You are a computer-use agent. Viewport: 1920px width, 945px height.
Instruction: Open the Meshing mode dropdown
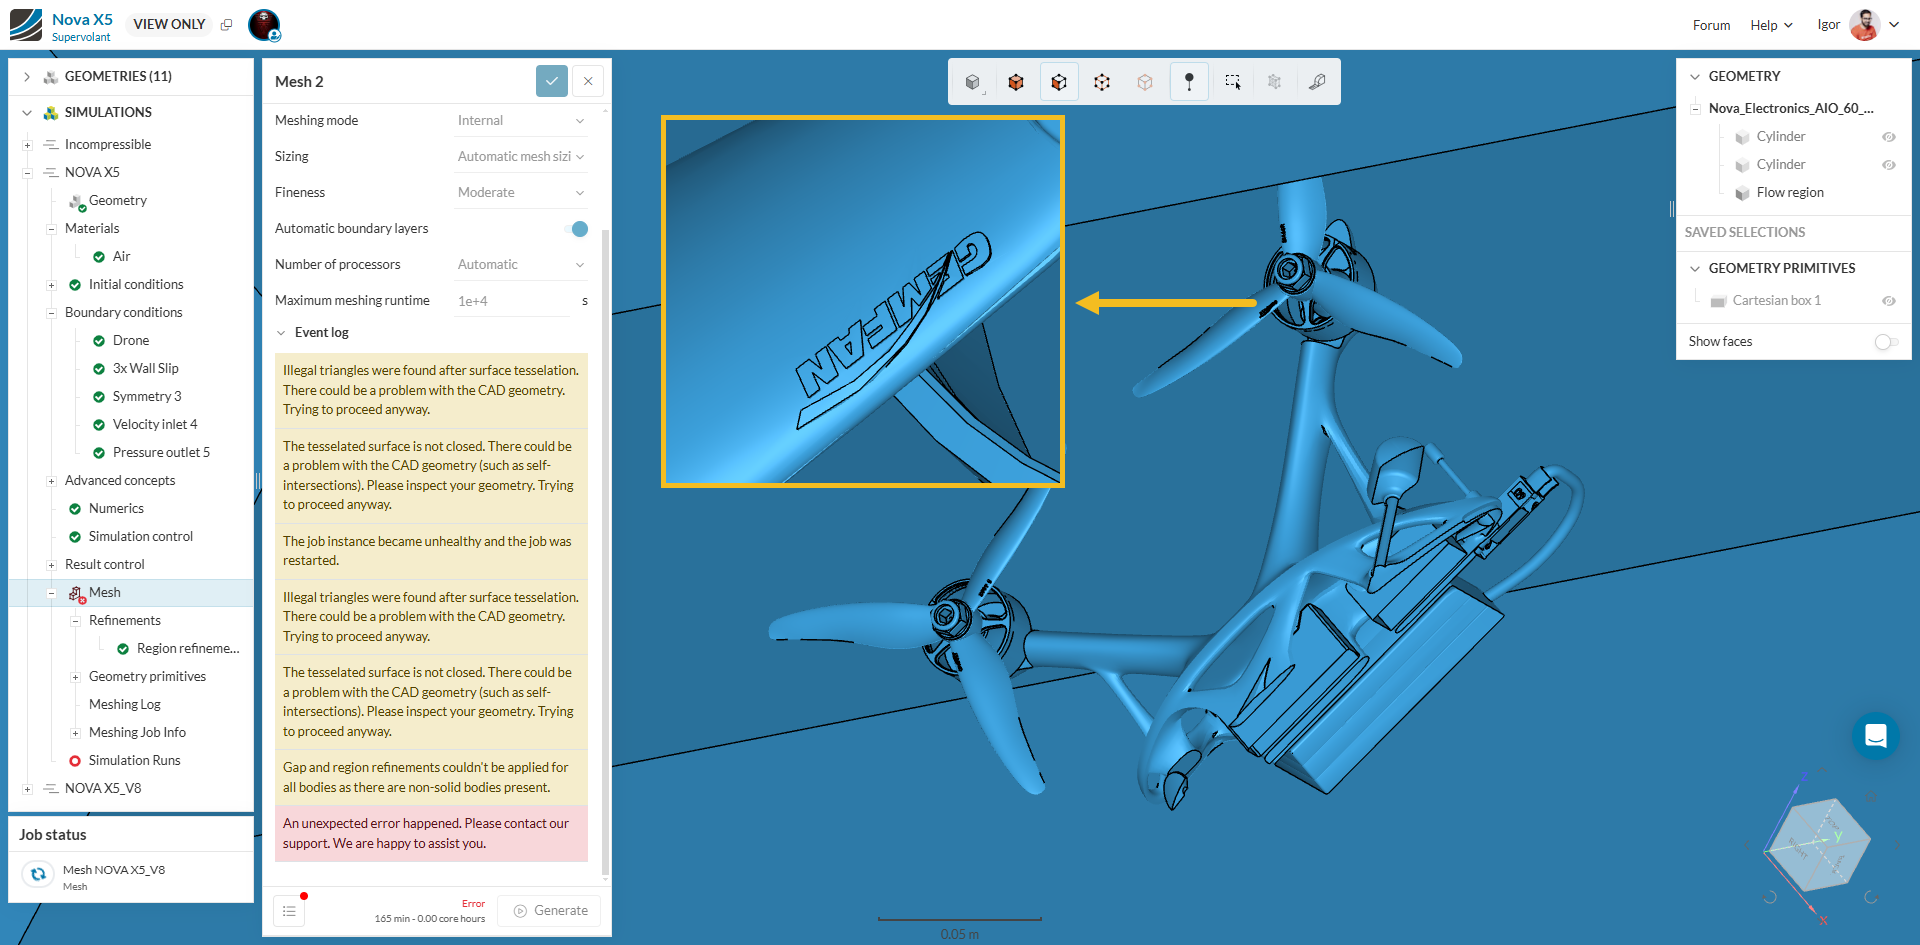[521, 121]
